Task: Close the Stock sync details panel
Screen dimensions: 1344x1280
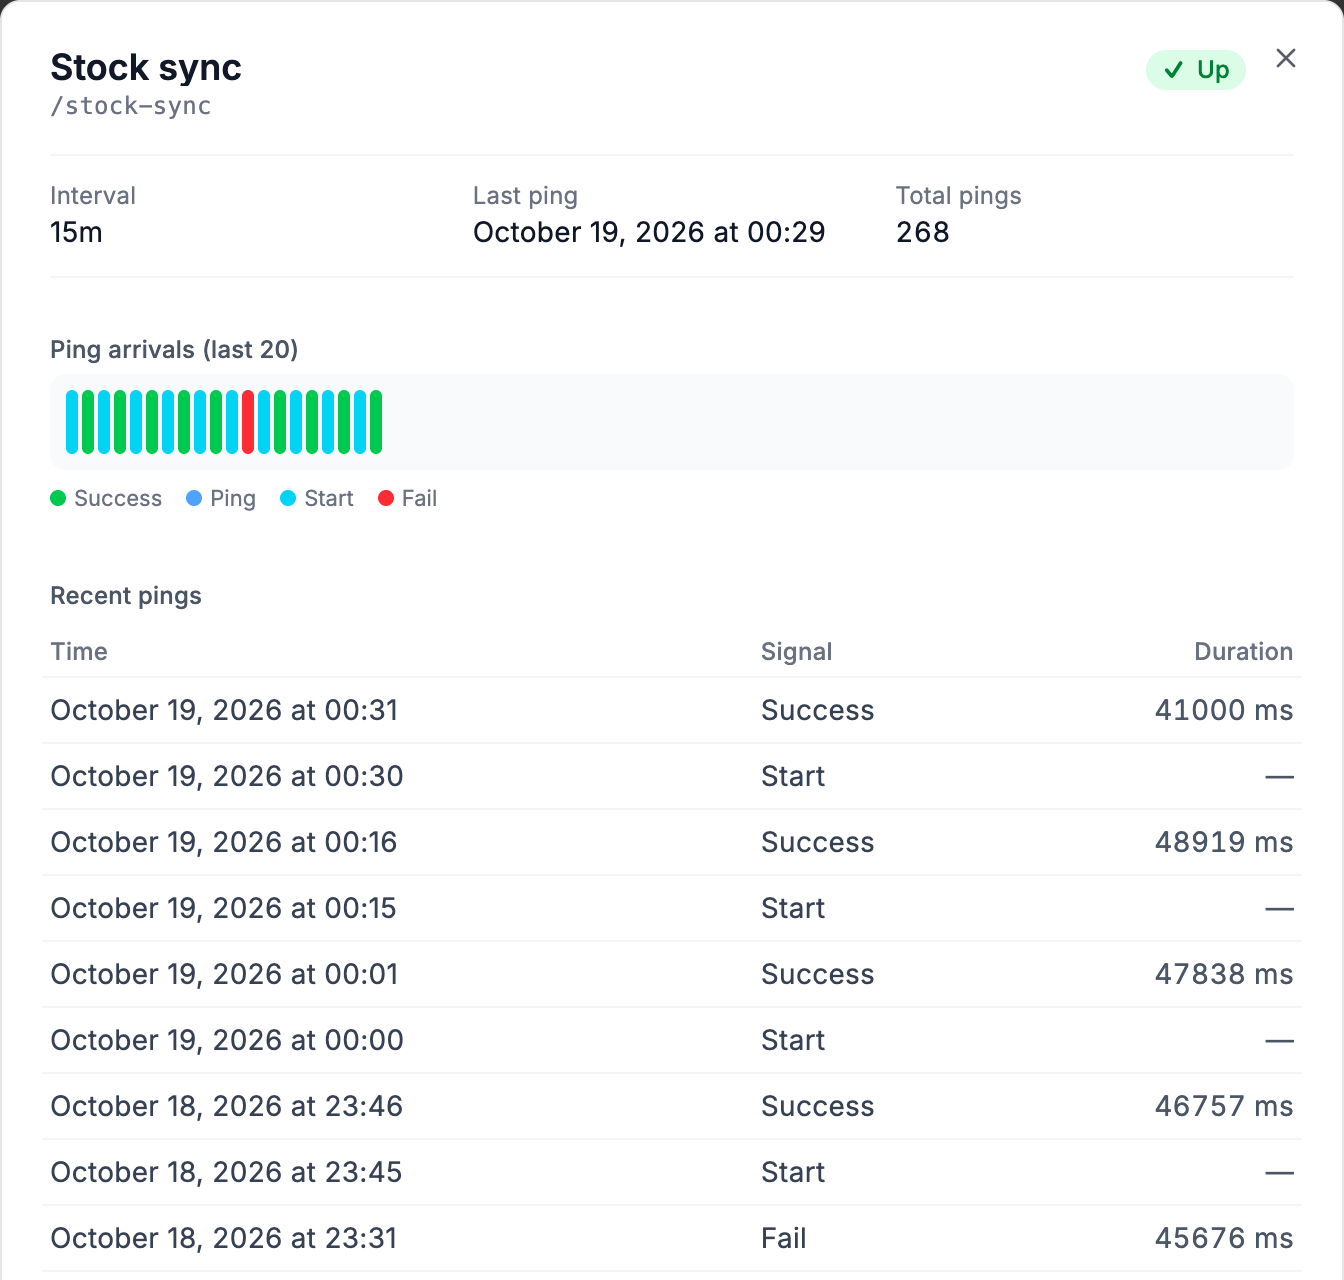Action: click(x=1286, y=59)
